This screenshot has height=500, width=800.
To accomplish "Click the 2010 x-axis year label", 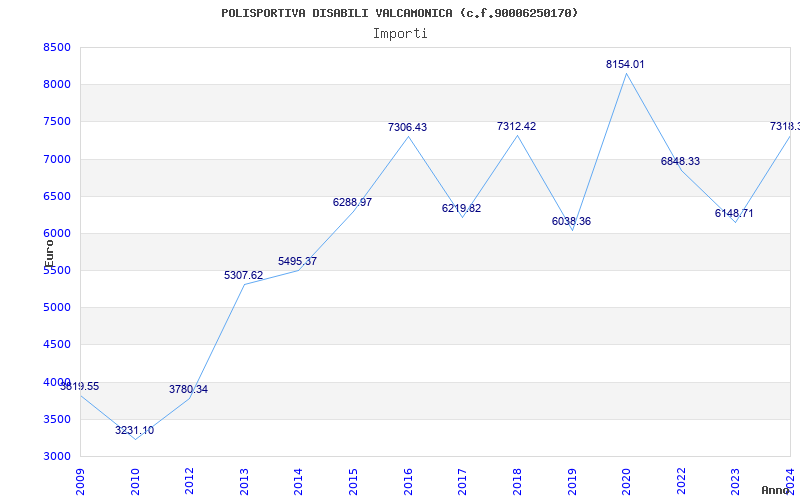I will [x=135, y=481].
